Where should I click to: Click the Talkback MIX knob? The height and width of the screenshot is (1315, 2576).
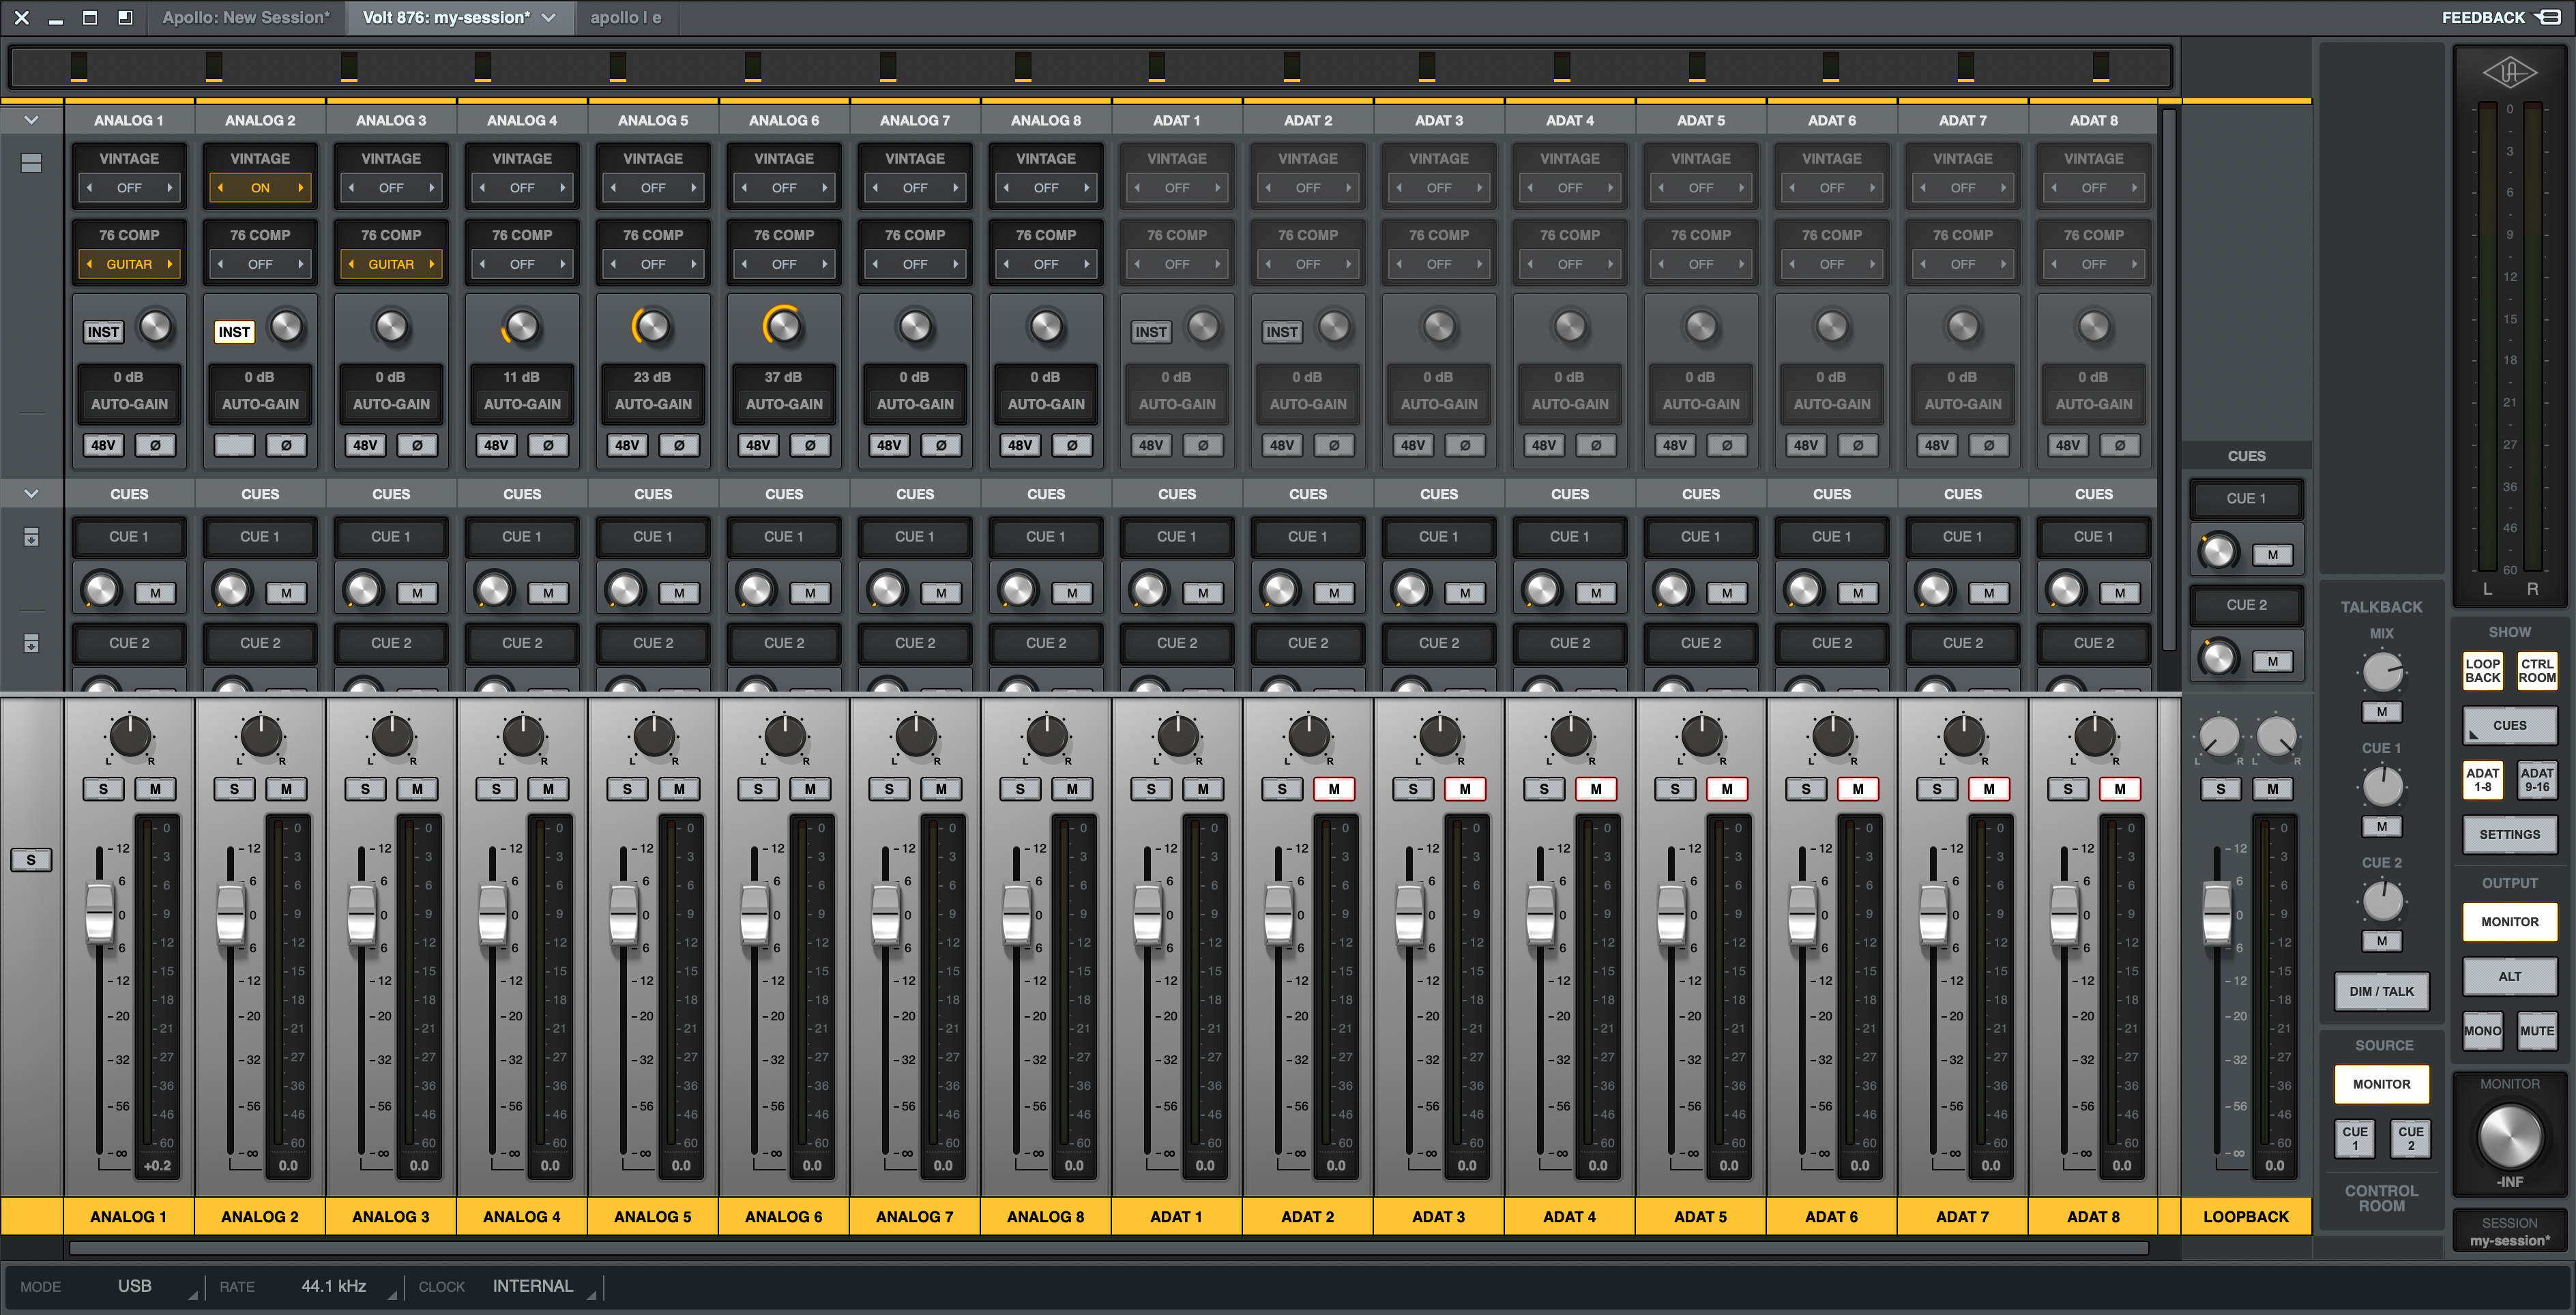click(x=2382, y=672)
